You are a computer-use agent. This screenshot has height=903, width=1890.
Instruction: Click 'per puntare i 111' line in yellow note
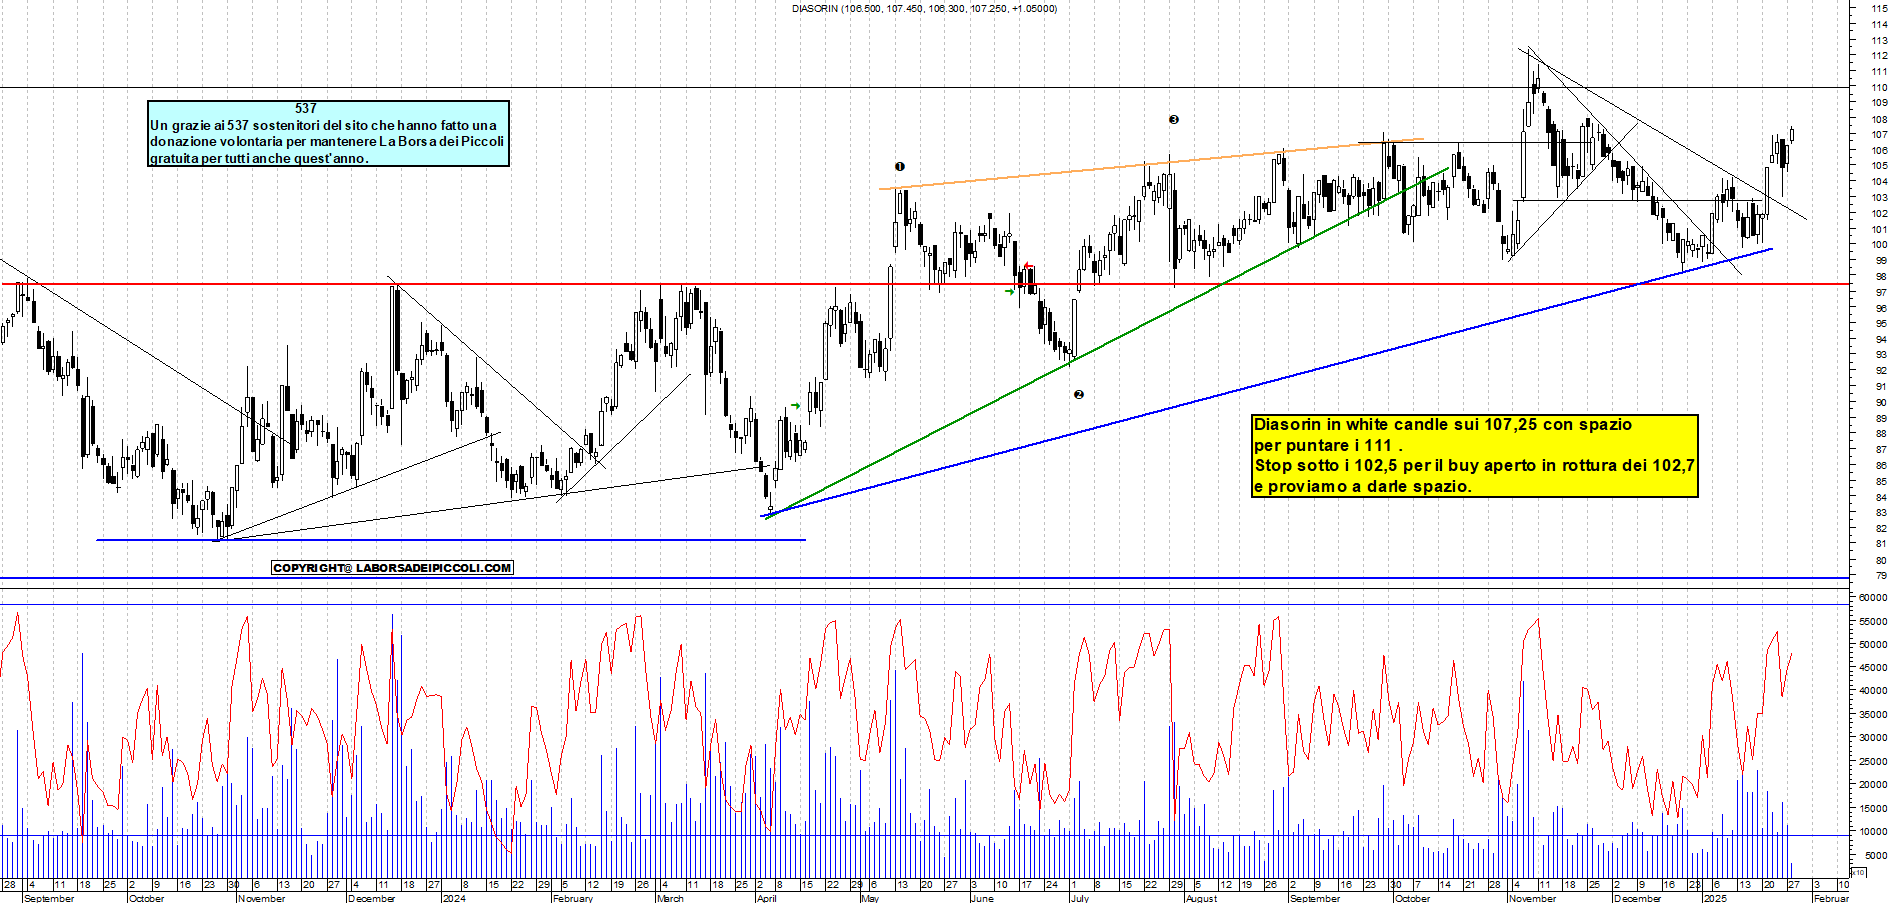(x=1328, y=445)
